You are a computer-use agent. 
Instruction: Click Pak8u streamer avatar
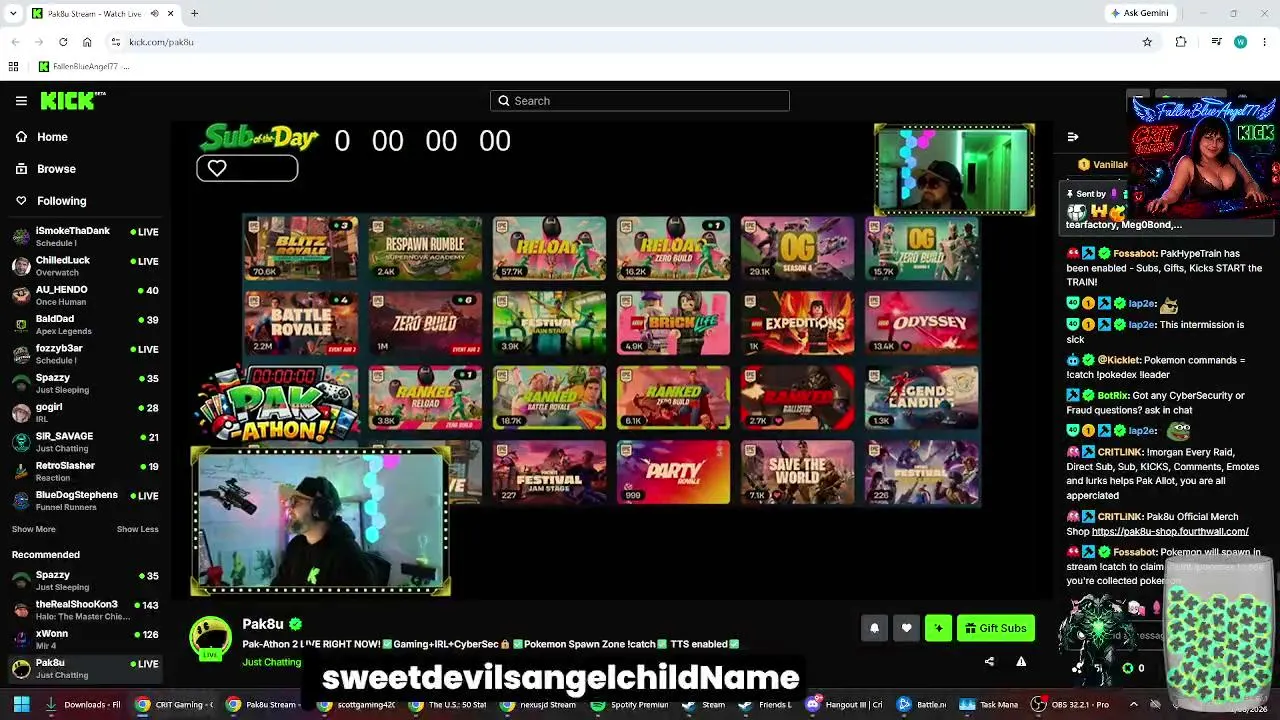tap(211, 638)
